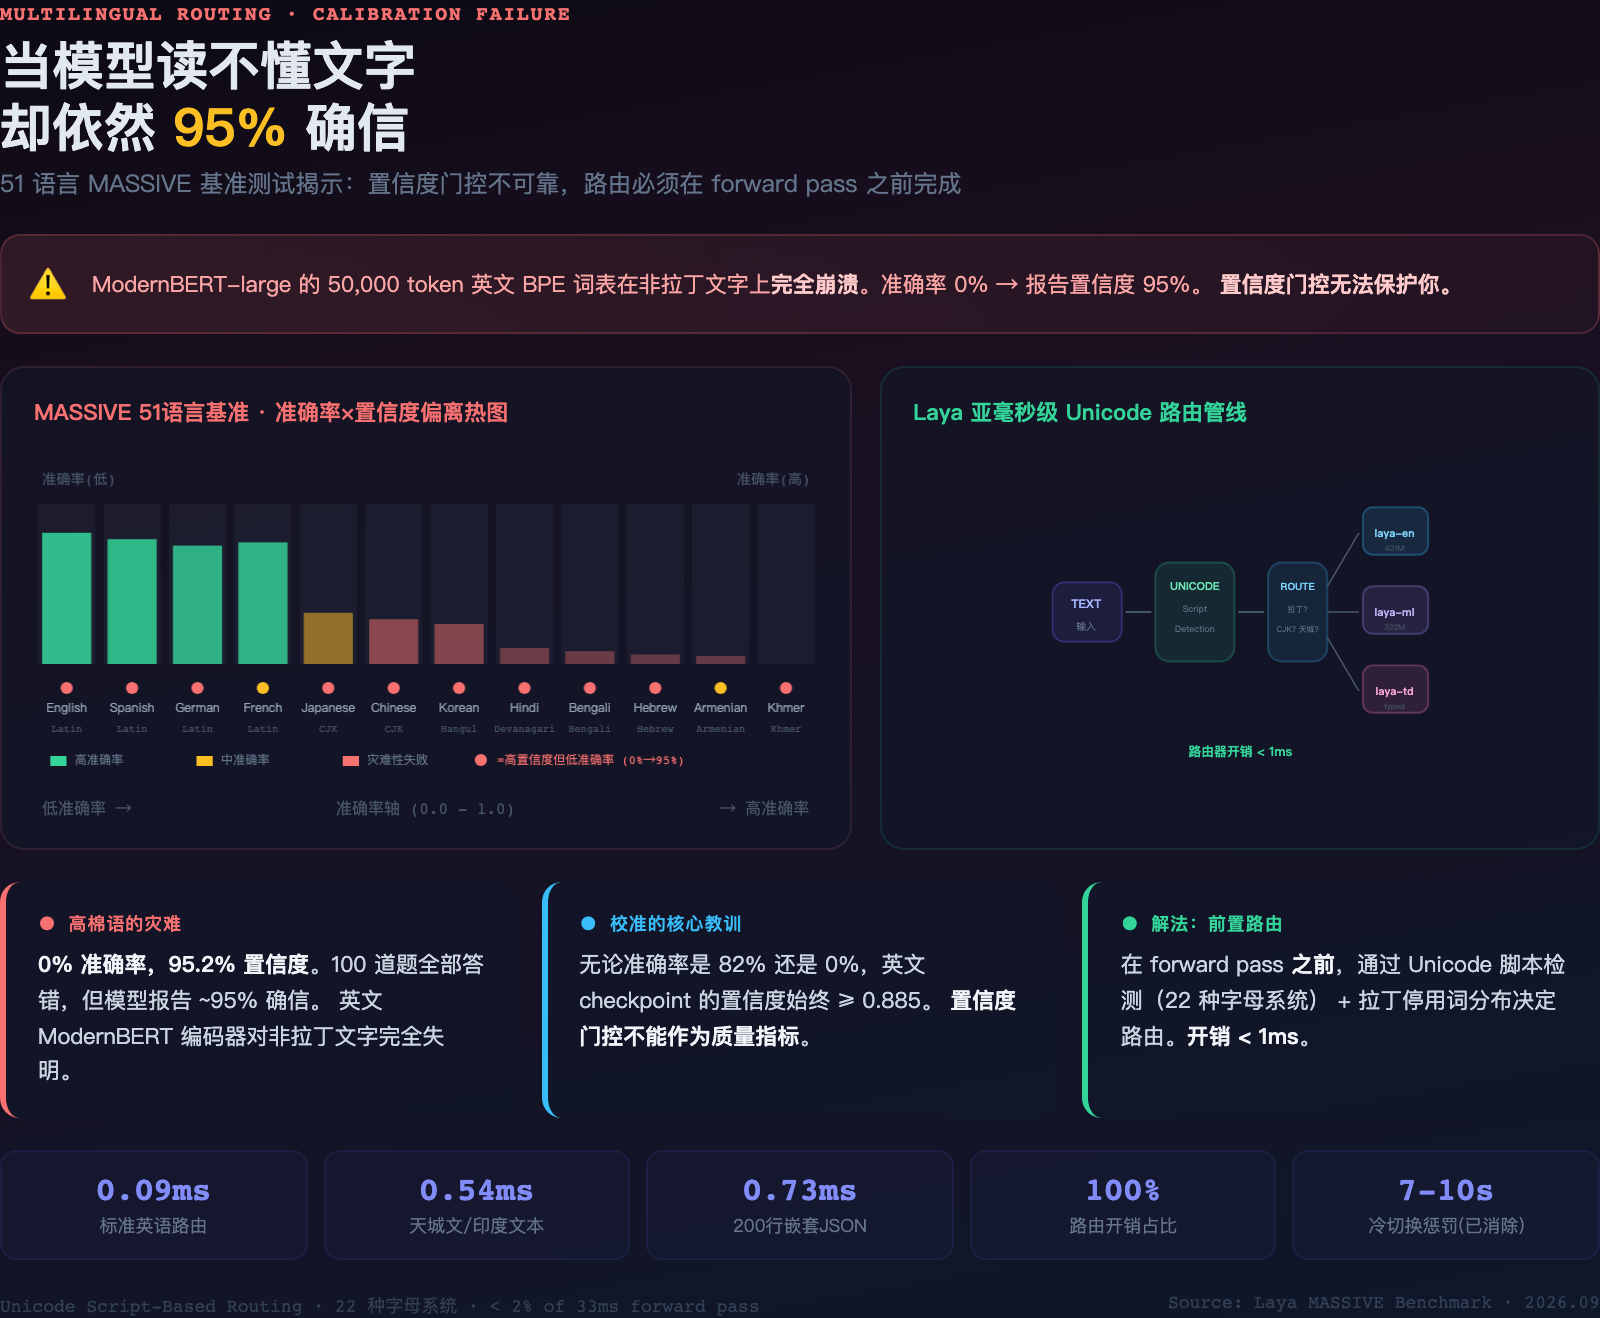This screenshot has width=1600, height=1318.
Task: Click the Japanese yellow accuracy bar
Action: pos(328,638)
